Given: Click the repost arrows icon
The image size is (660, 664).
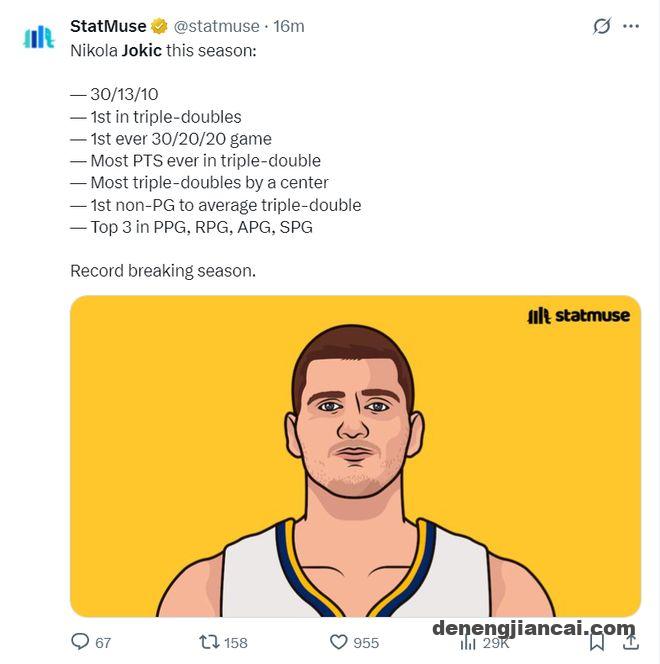Looking at the screenshot, I should [x=209, y=642].
